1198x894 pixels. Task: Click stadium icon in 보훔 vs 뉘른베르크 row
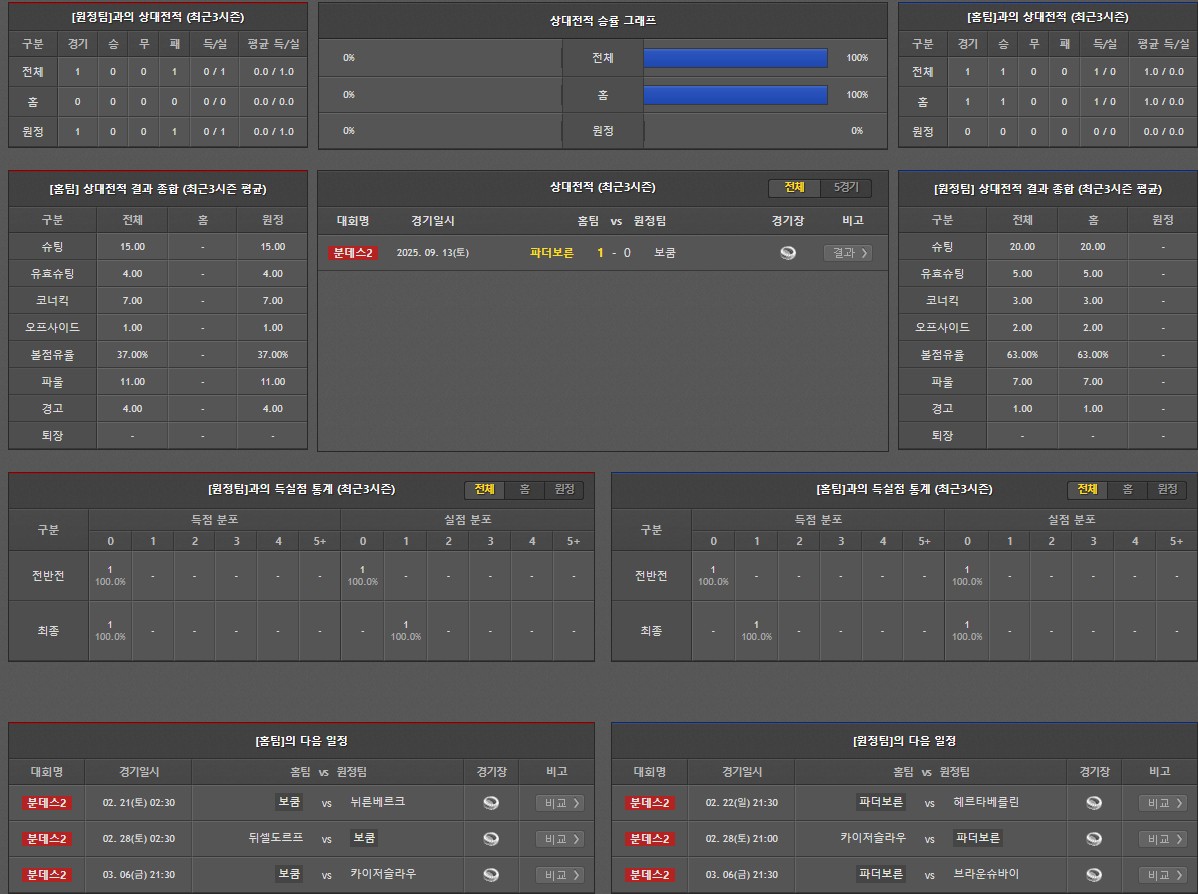[x=491, y=803]
